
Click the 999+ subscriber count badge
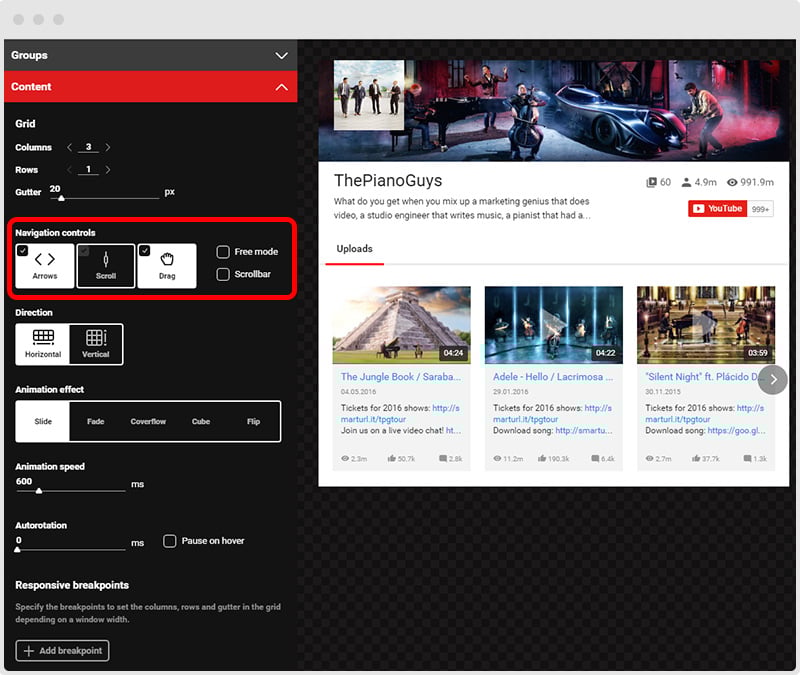click(760, 209)
